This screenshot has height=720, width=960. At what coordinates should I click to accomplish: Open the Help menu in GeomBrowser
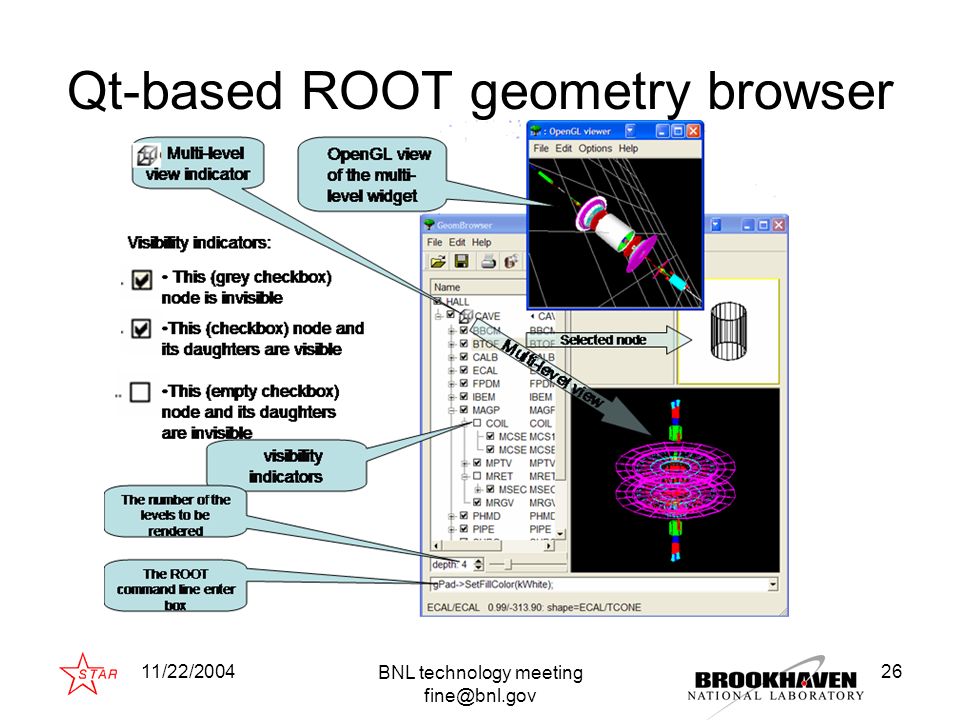(x=481, y=242)
